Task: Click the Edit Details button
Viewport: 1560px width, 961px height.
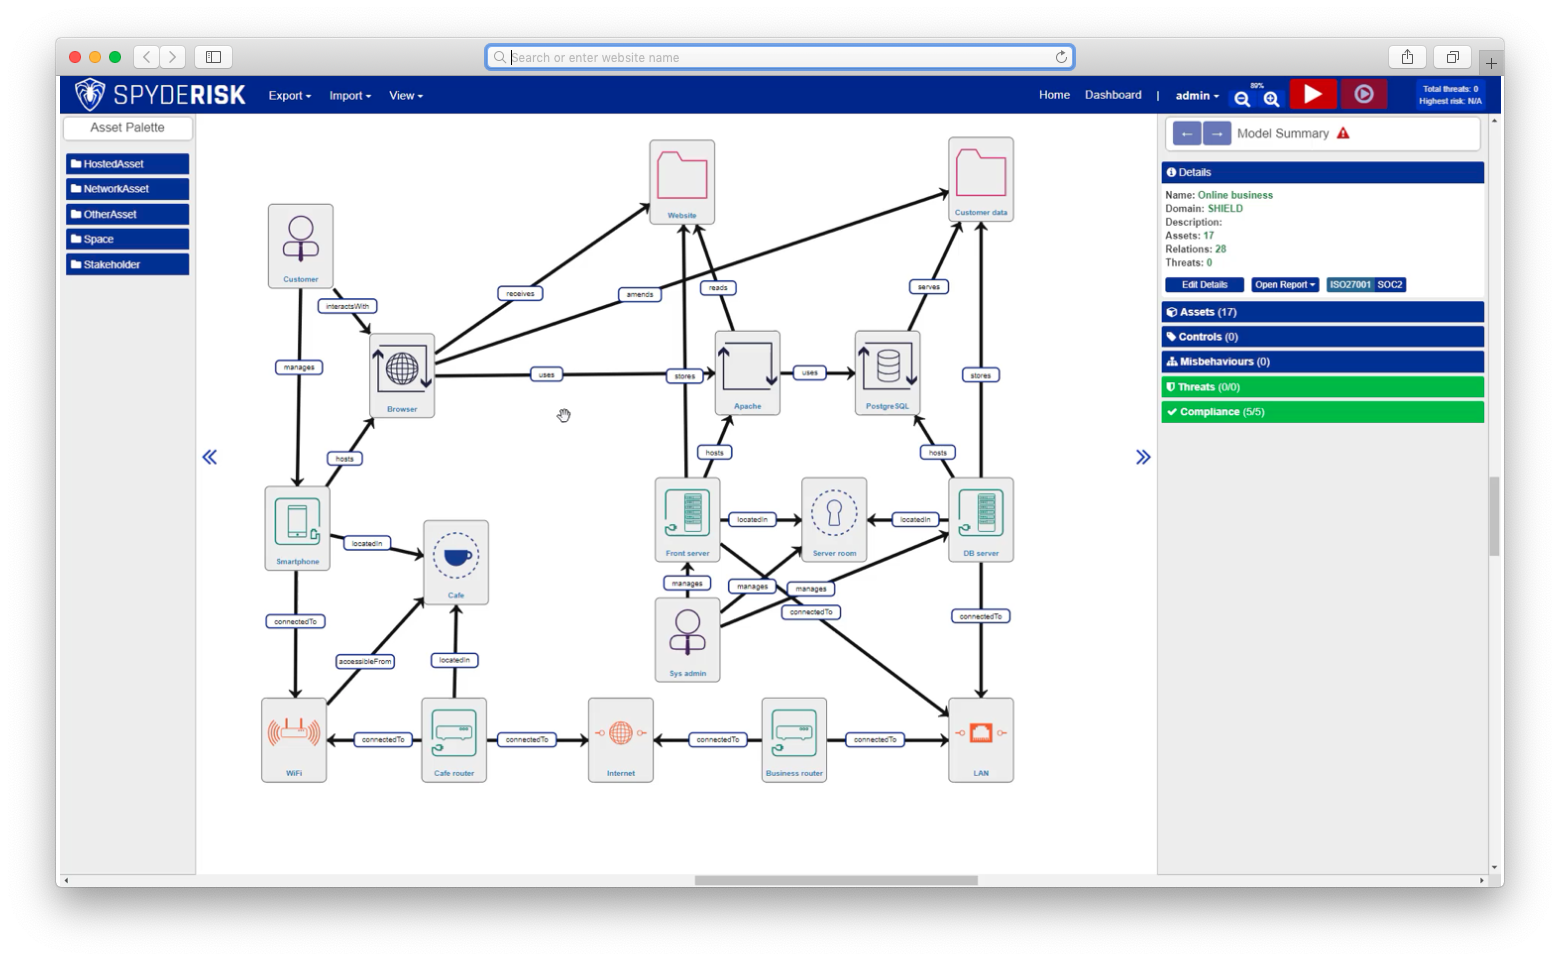Action: pos(1204,285)
